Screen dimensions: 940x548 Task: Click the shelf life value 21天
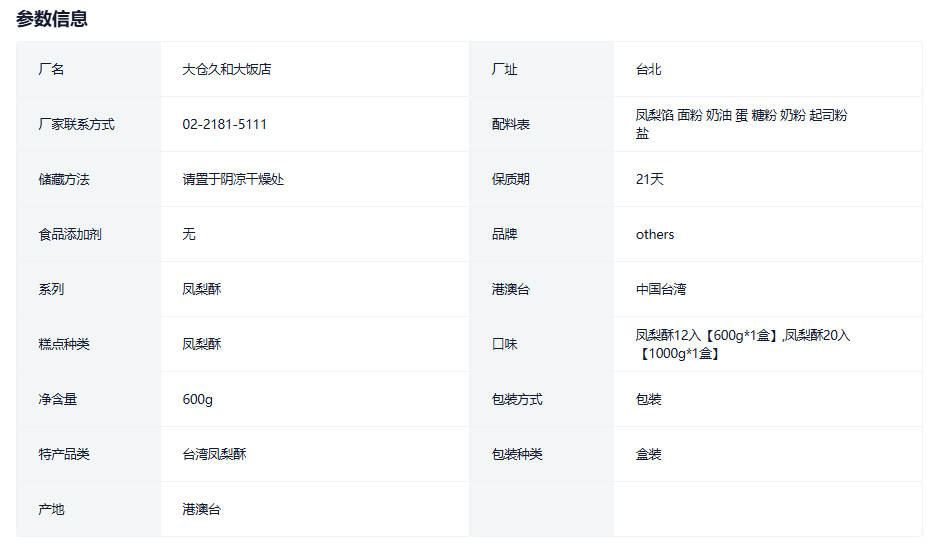click(x=649, y=180)
